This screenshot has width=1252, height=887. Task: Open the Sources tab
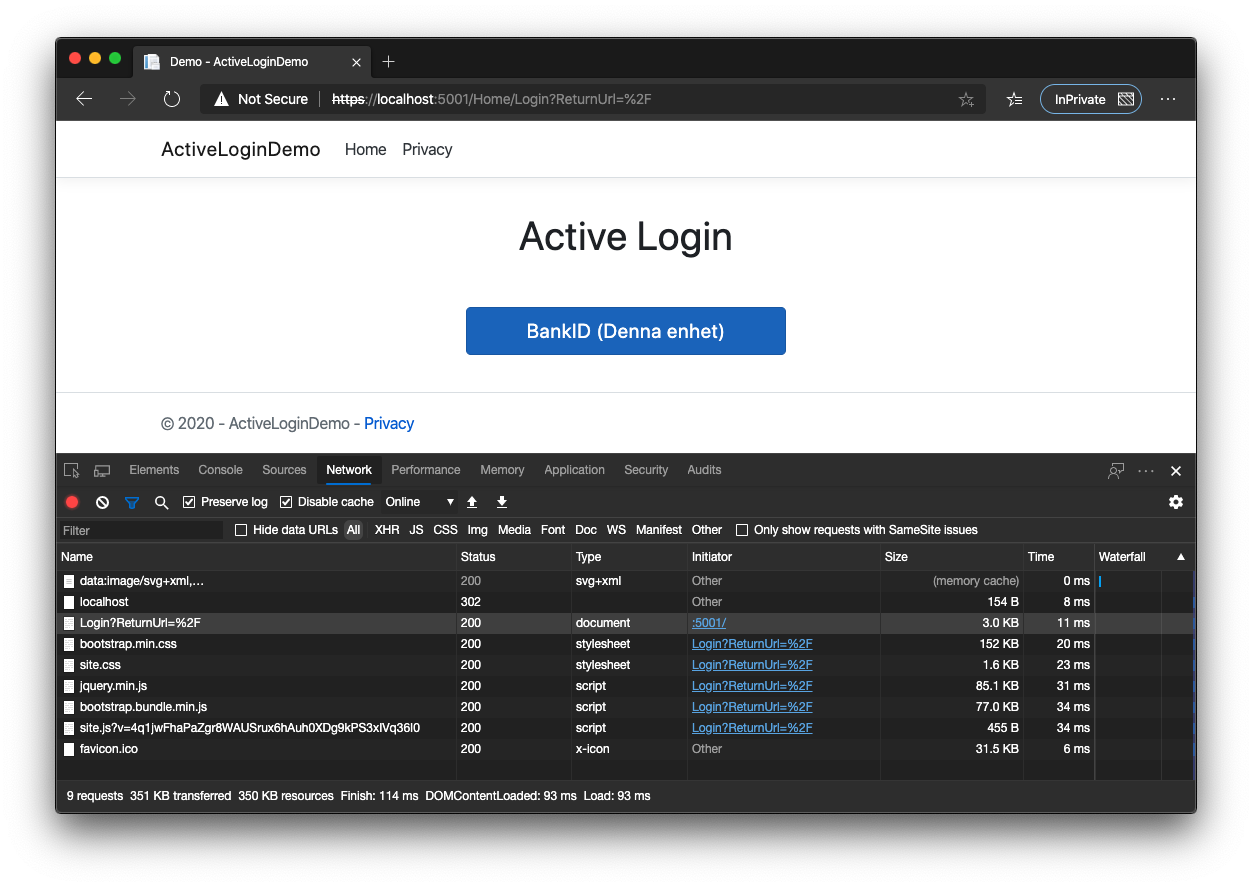(x=284, y=470)
